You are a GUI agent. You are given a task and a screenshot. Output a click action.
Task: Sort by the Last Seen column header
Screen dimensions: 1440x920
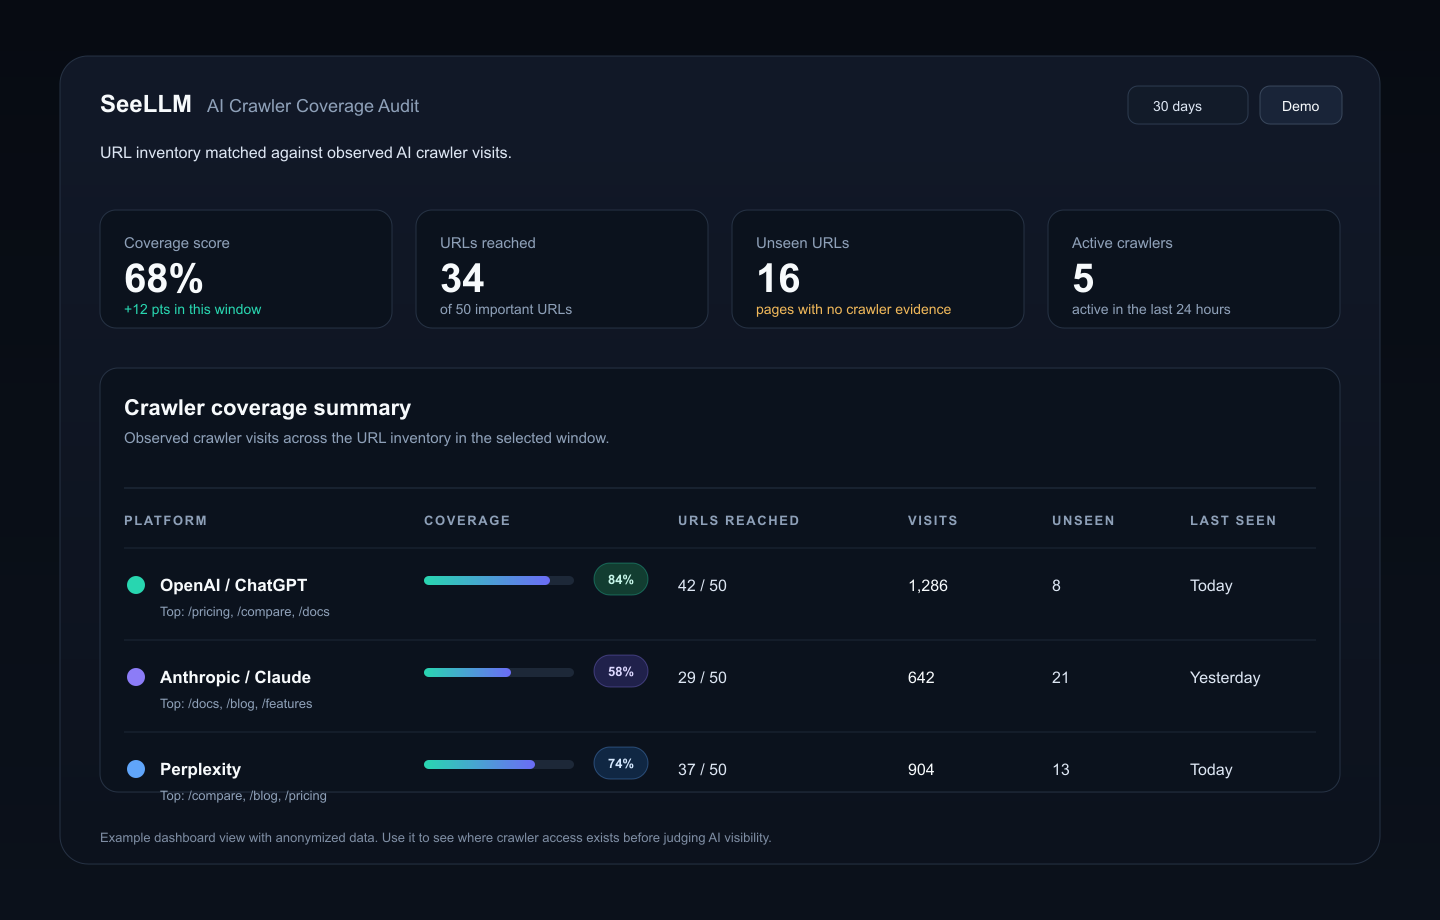pyautogui.click(x=1233, y=520)
